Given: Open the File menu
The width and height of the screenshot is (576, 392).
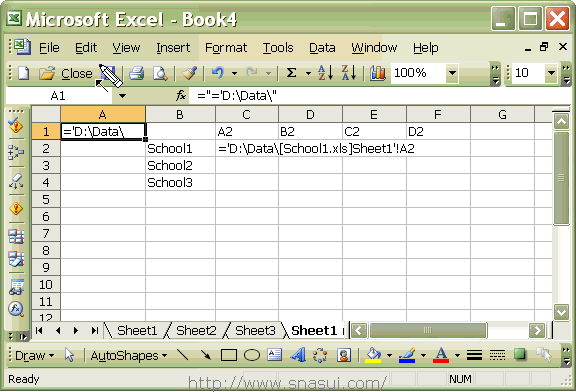Looking at the screenshot, I should click(49, 48).
